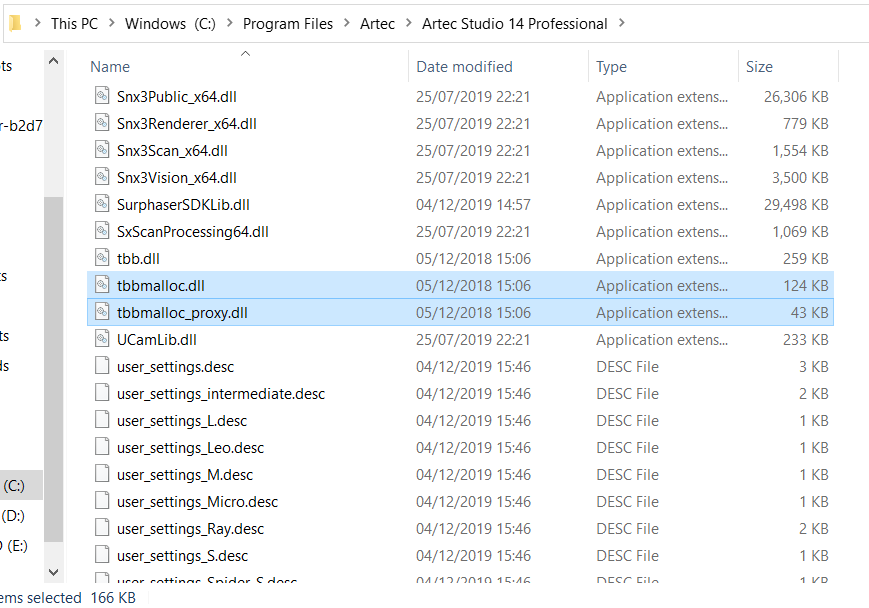Select the user_settings_M.desc file name

coord(185,475)
